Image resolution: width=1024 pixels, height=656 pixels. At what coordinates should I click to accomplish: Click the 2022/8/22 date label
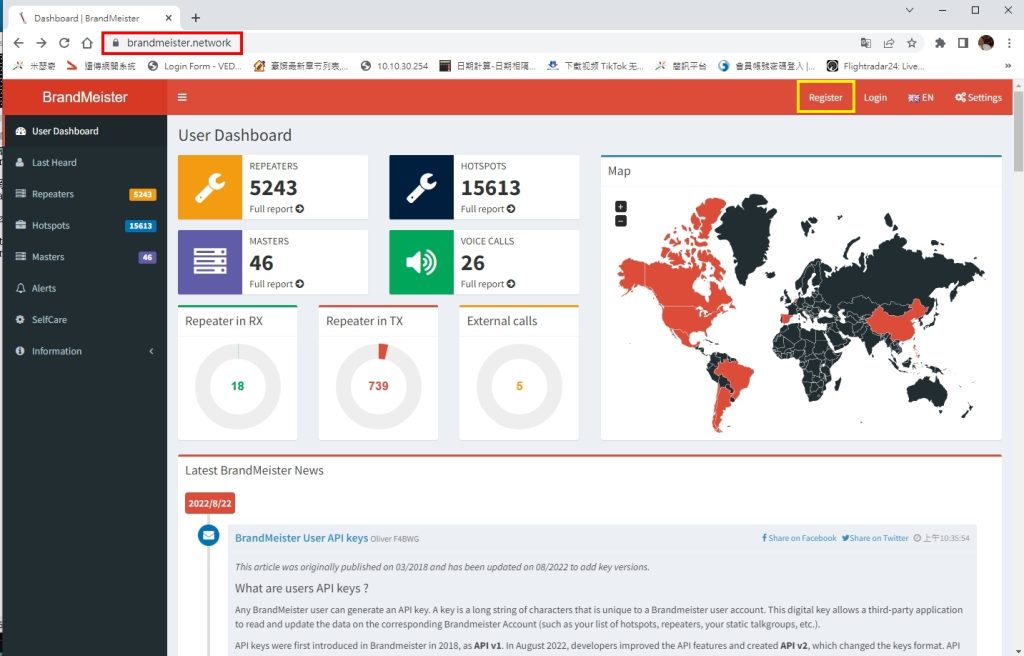(210, 503)
